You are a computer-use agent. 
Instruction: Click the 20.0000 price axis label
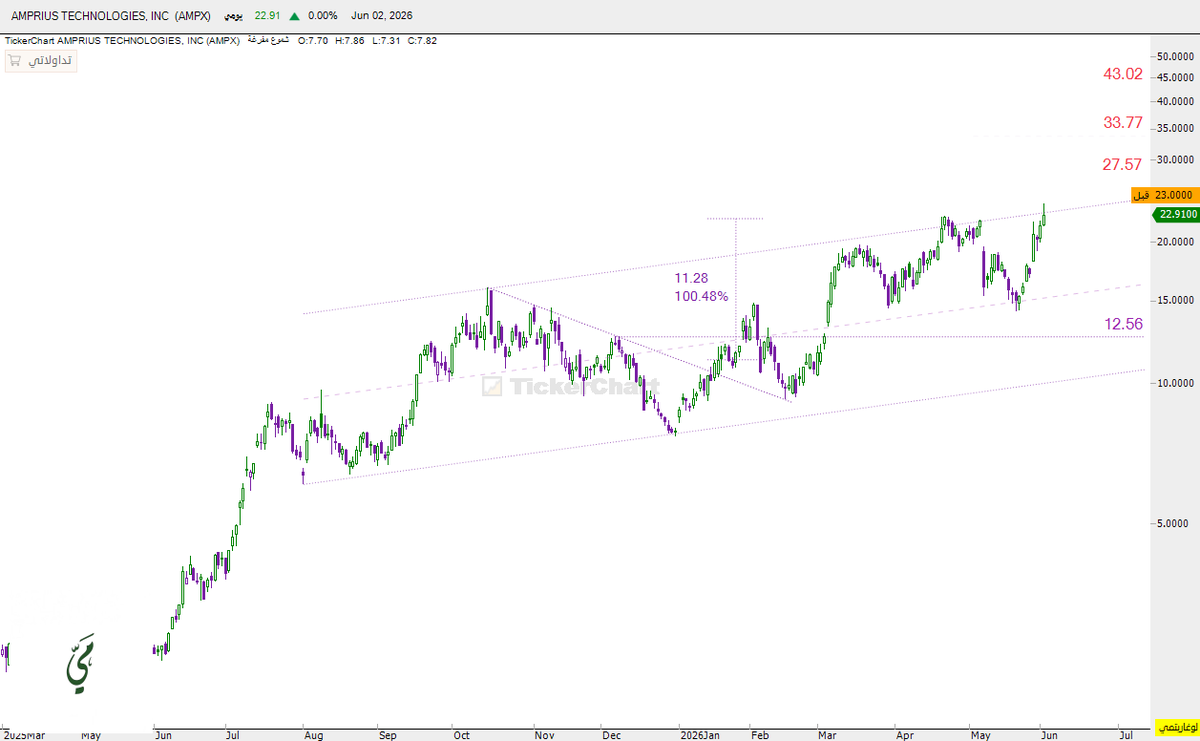(x=1176, y=242)
